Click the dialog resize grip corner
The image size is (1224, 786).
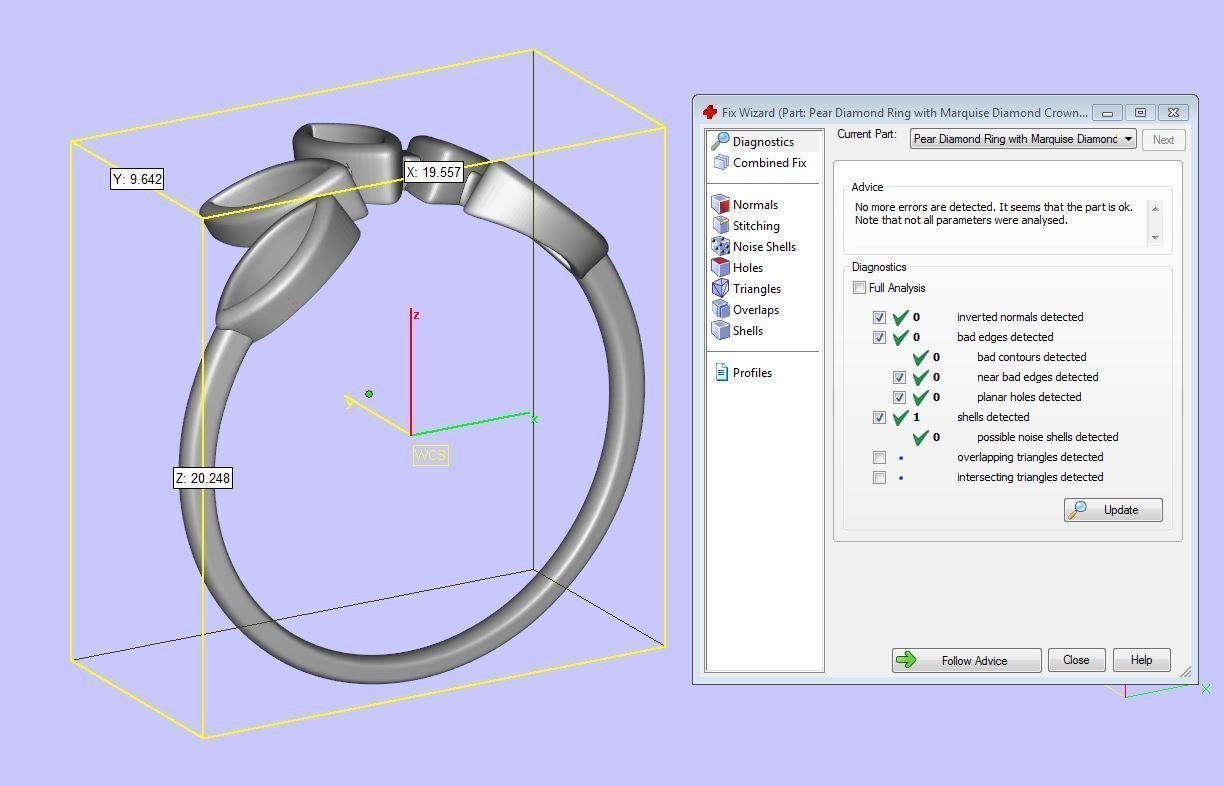[1188, 674]
